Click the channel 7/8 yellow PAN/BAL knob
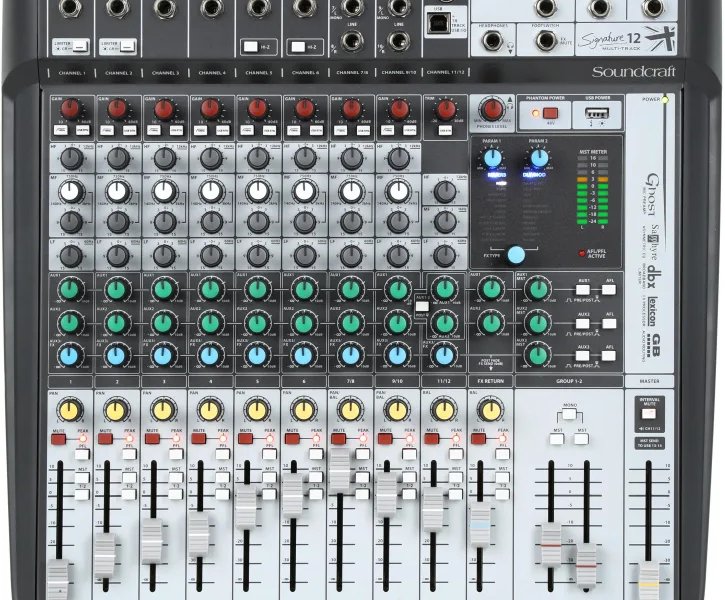 tap(350, 410)
